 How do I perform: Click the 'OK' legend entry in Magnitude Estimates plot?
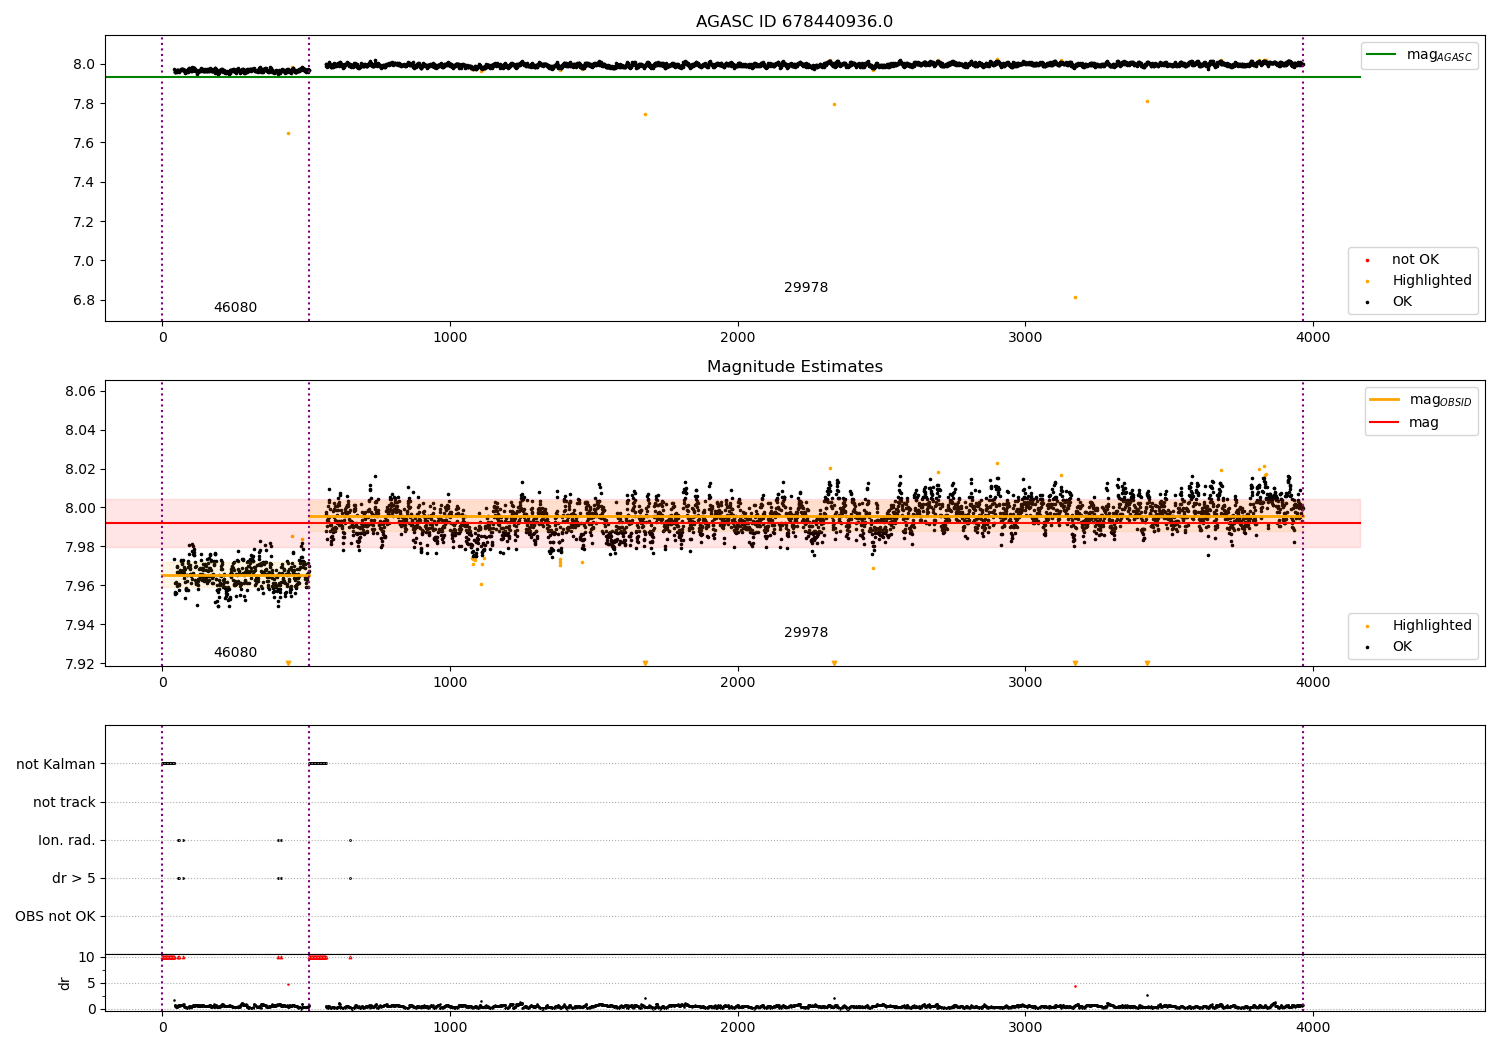point(1402,647)
